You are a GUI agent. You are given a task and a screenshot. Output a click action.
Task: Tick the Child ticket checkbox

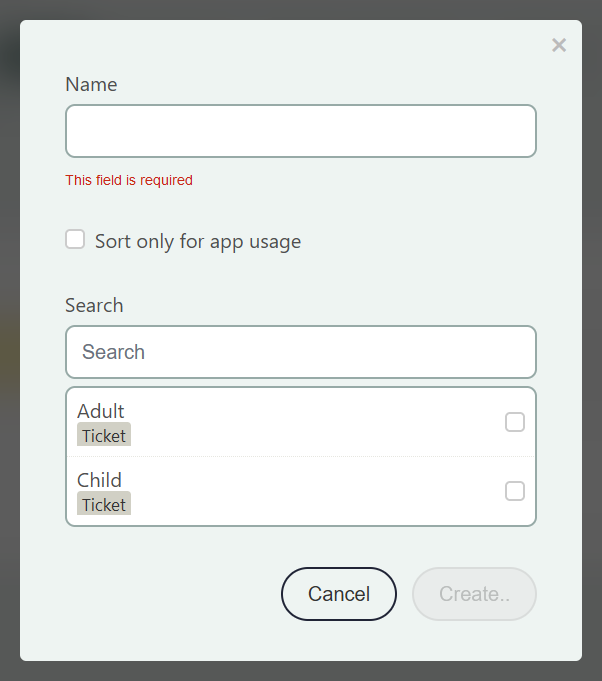point(514,491)
